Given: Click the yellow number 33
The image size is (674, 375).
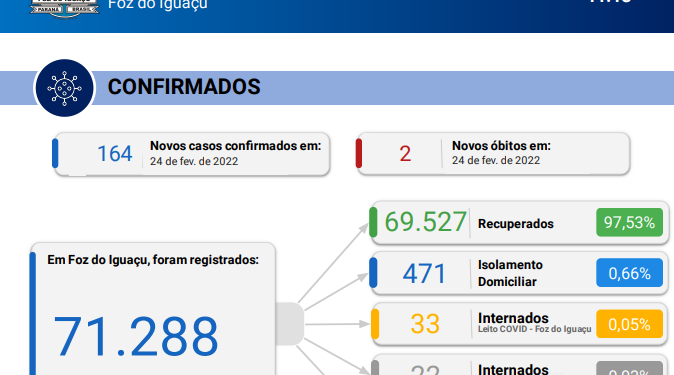Looking at the screenshot, I should pos(425,324).
